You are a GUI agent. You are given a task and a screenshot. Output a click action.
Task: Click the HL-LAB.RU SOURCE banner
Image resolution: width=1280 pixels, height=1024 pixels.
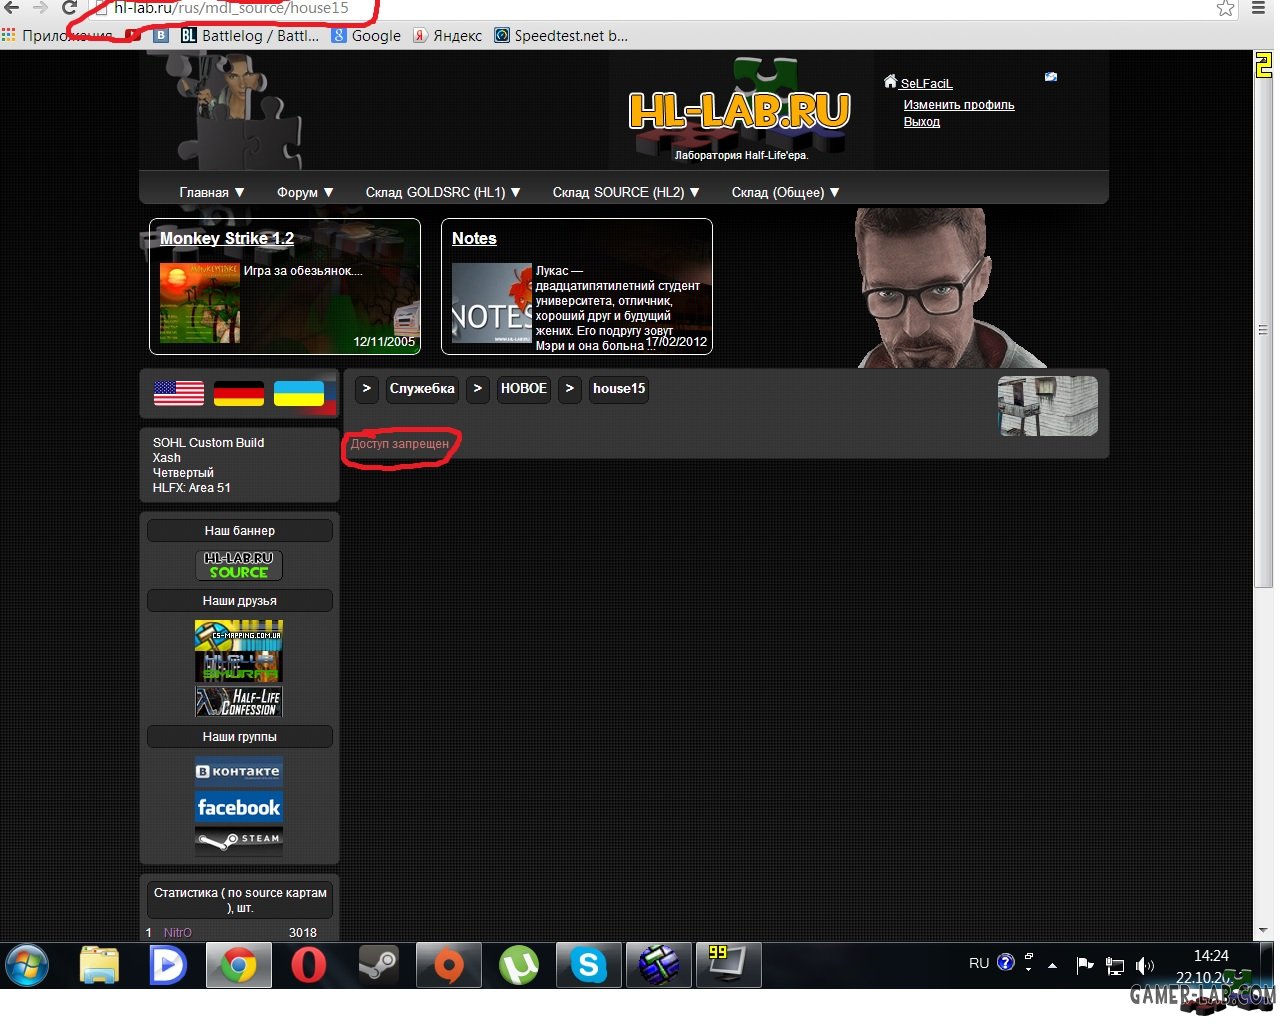pyautogui.click(x=239, y=565)
